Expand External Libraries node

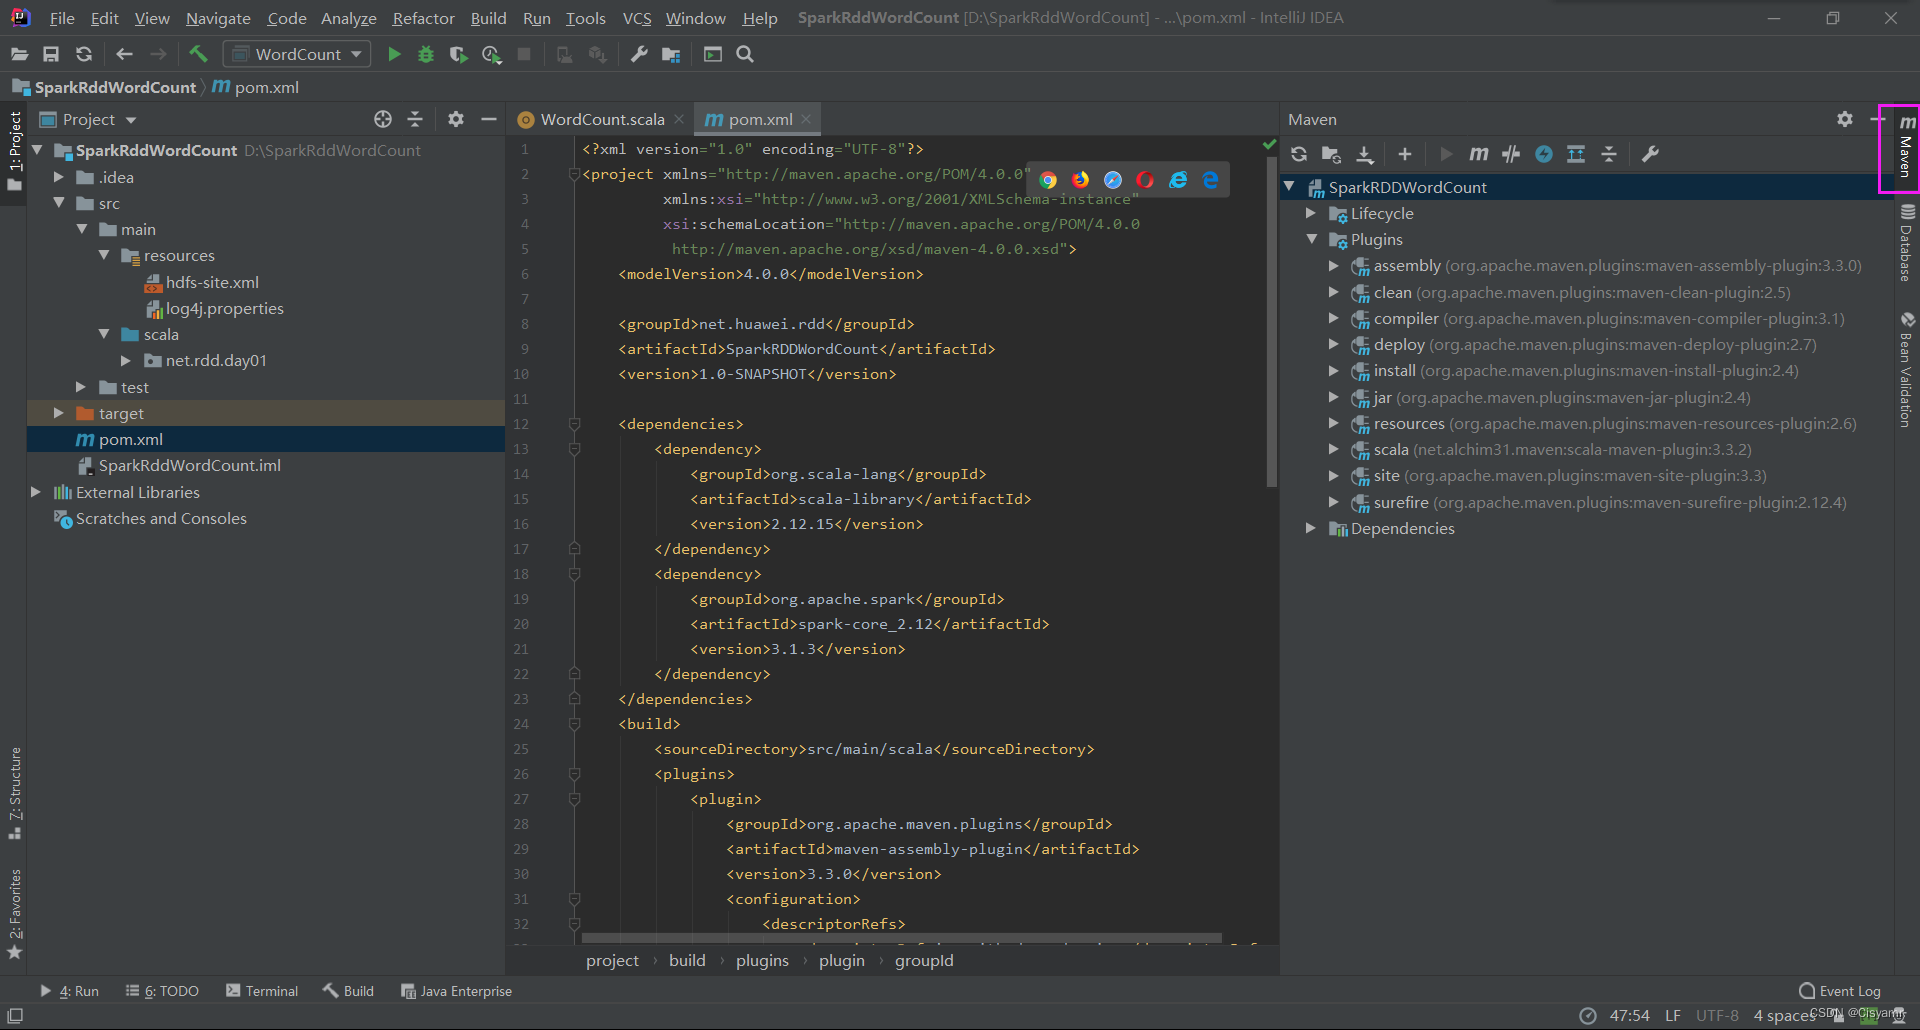click(x=36, y=492)
